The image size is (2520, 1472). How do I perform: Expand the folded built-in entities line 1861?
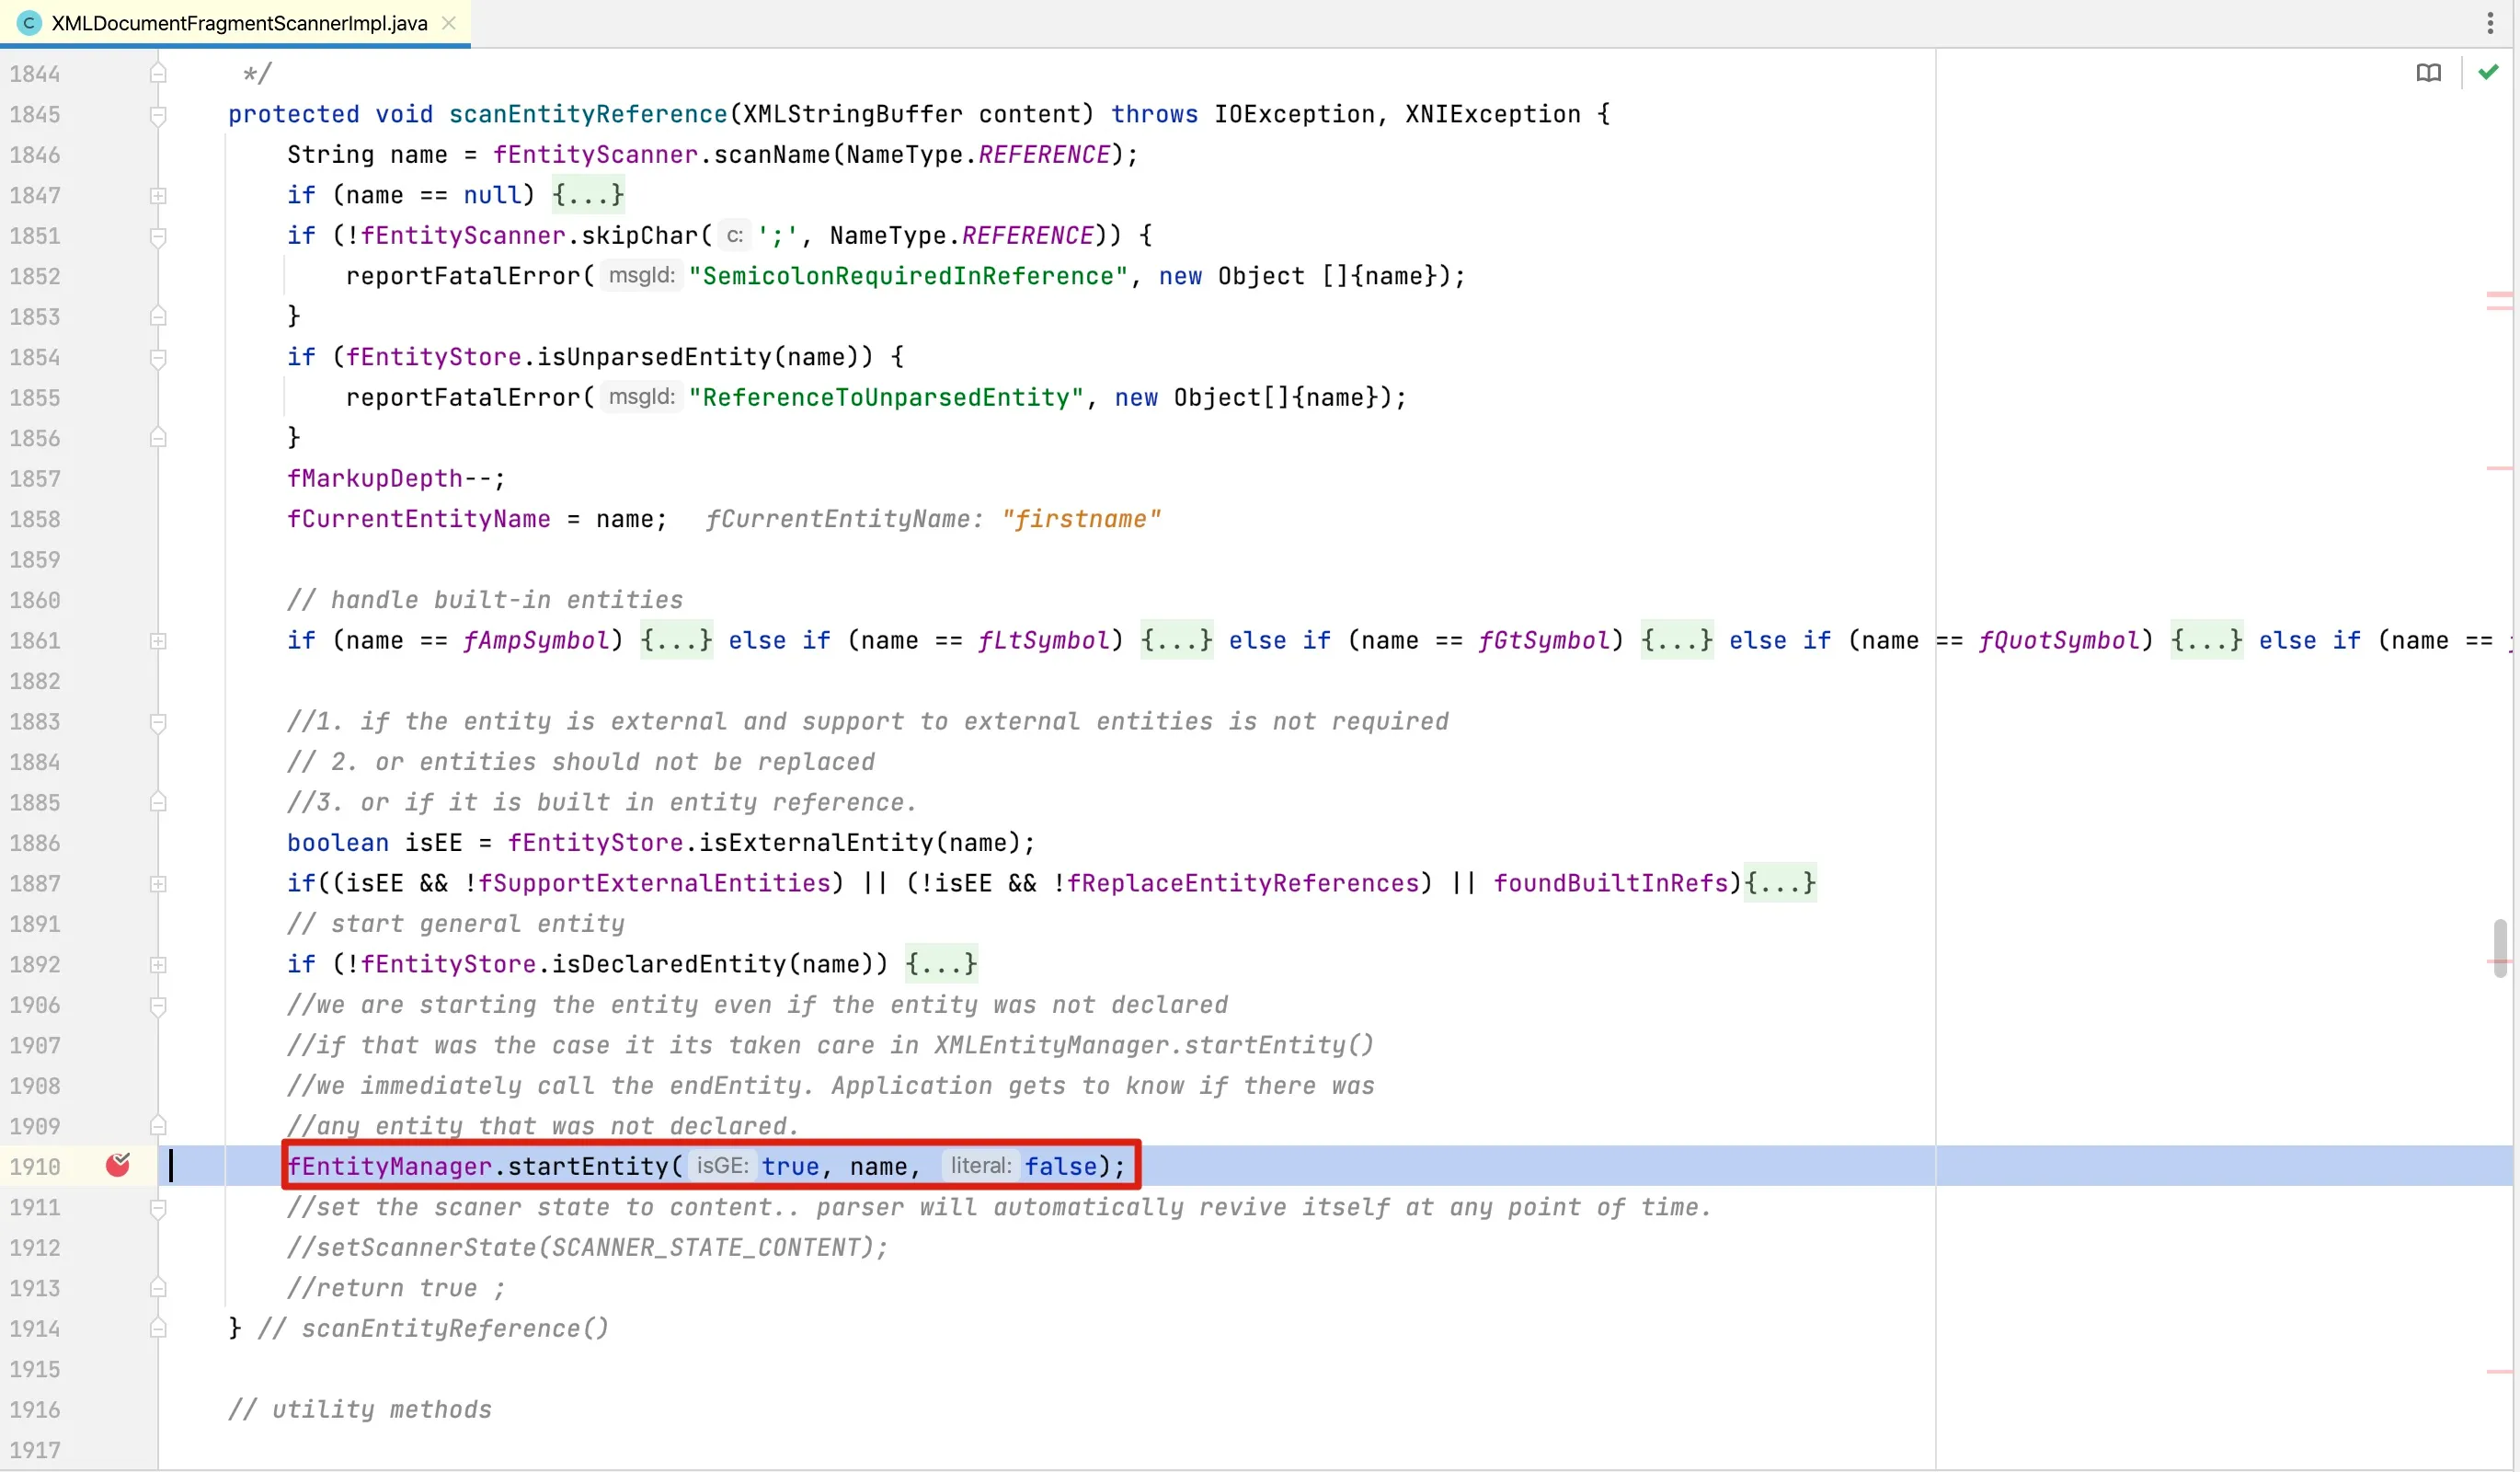(x=158, y=641)
